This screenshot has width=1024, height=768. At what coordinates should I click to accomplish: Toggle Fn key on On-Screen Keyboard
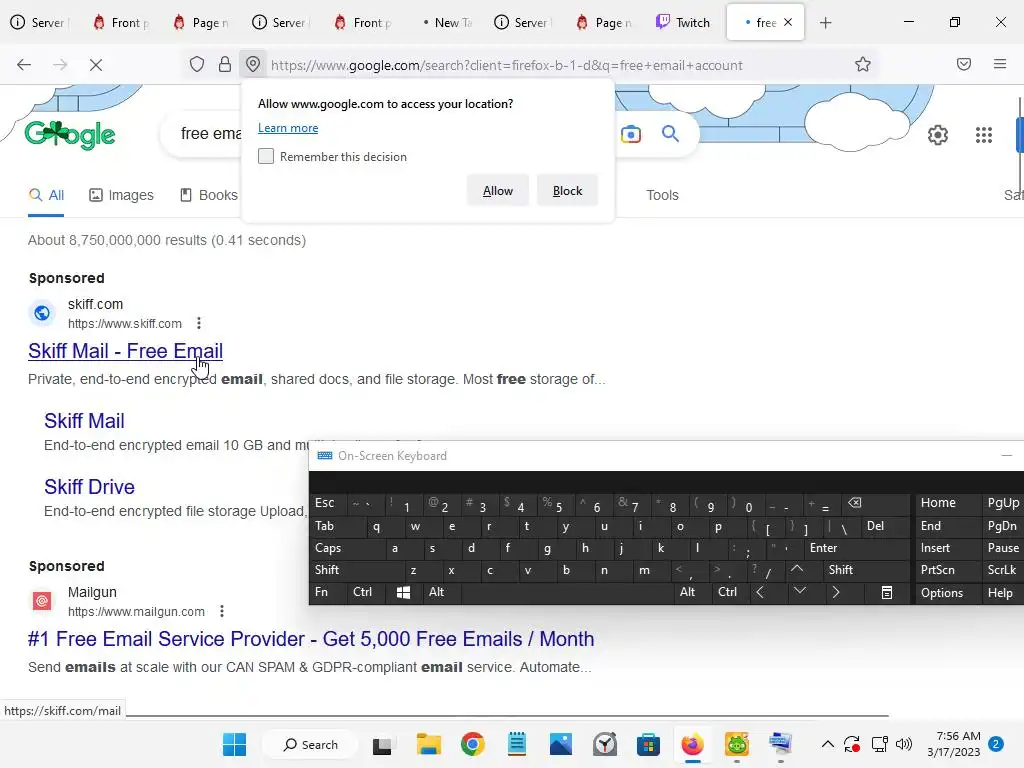[321, 592]
